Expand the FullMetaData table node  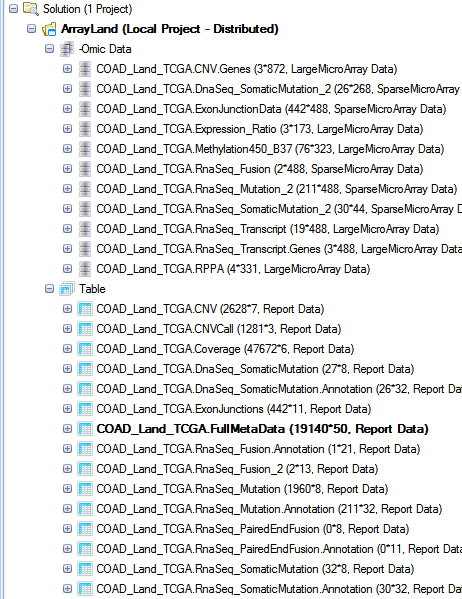[x=67, y=429]
